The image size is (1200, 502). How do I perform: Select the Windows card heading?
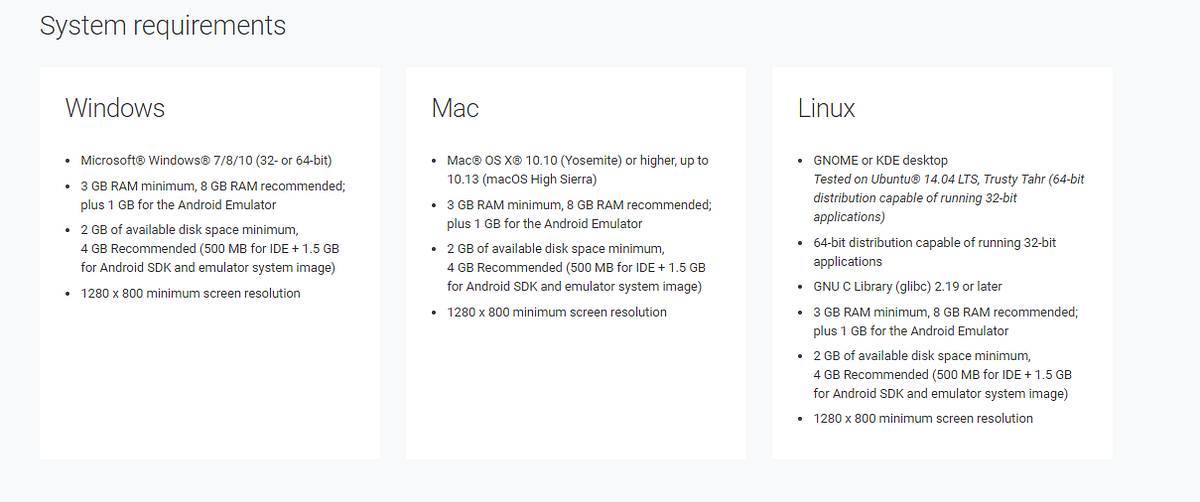[x=115, y=108]
